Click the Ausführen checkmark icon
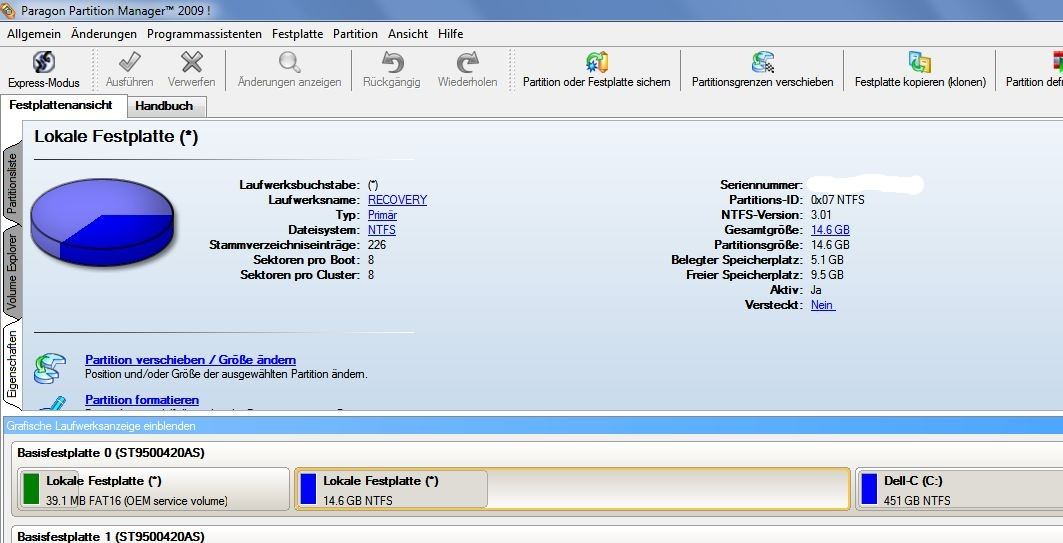 point(129,62)
